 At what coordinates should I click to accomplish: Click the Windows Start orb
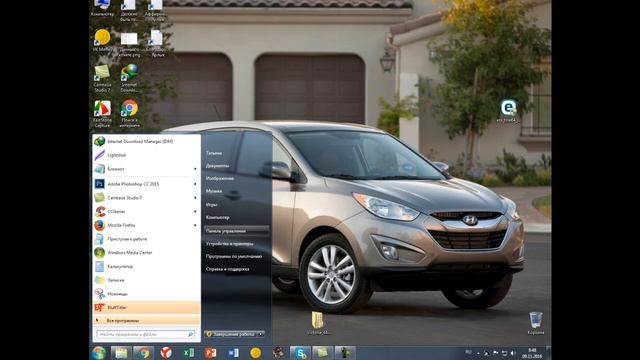99,353
